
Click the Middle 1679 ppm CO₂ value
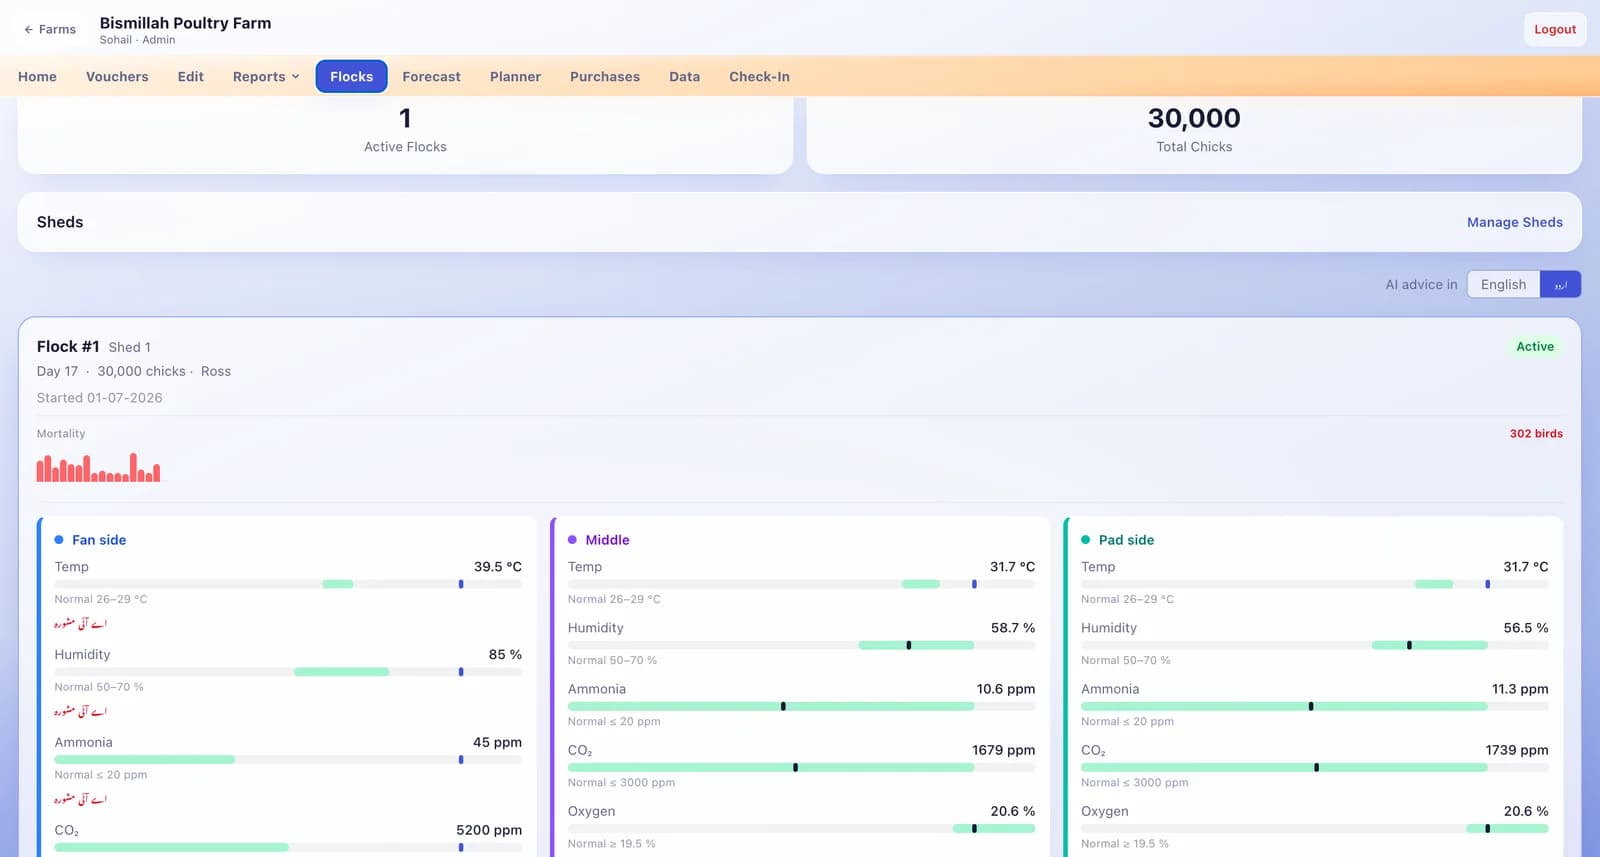coord(1003,750)
